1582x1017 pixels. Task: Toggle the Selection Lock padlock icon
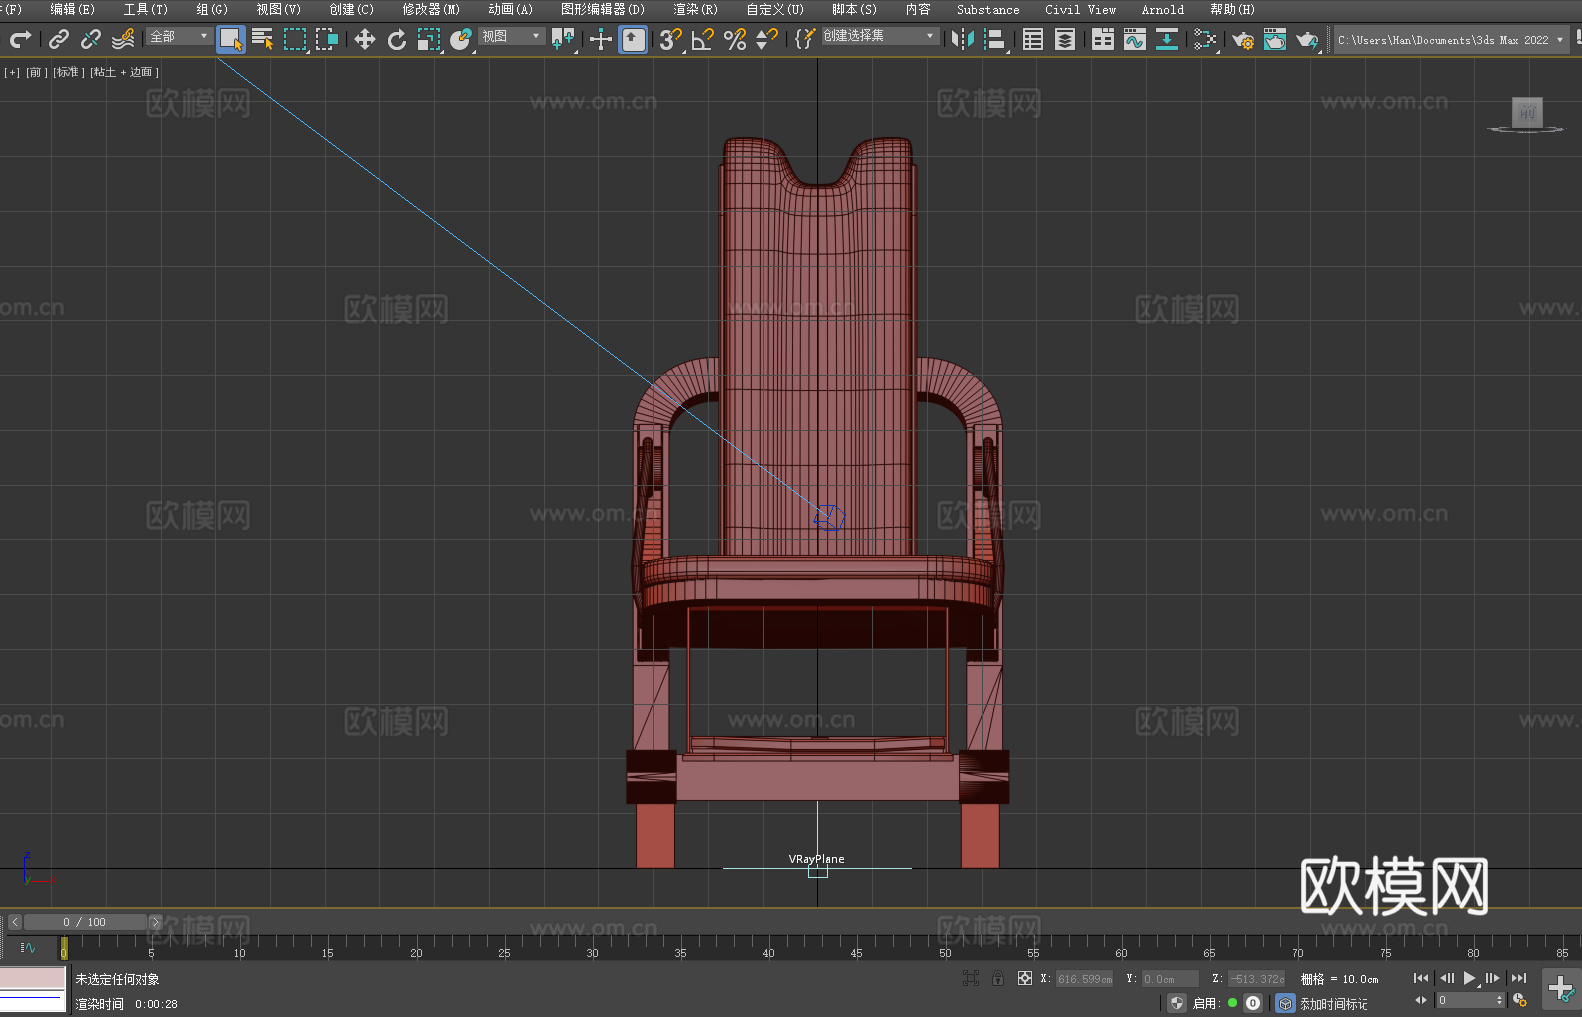998,979
